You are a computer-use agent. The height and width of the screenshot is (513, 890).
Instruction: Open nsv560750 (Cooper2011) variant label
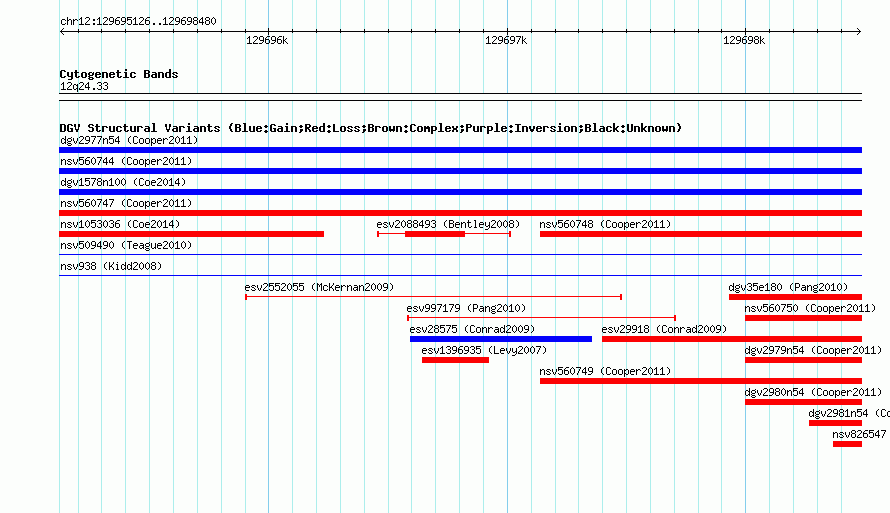tap(811, 308)
